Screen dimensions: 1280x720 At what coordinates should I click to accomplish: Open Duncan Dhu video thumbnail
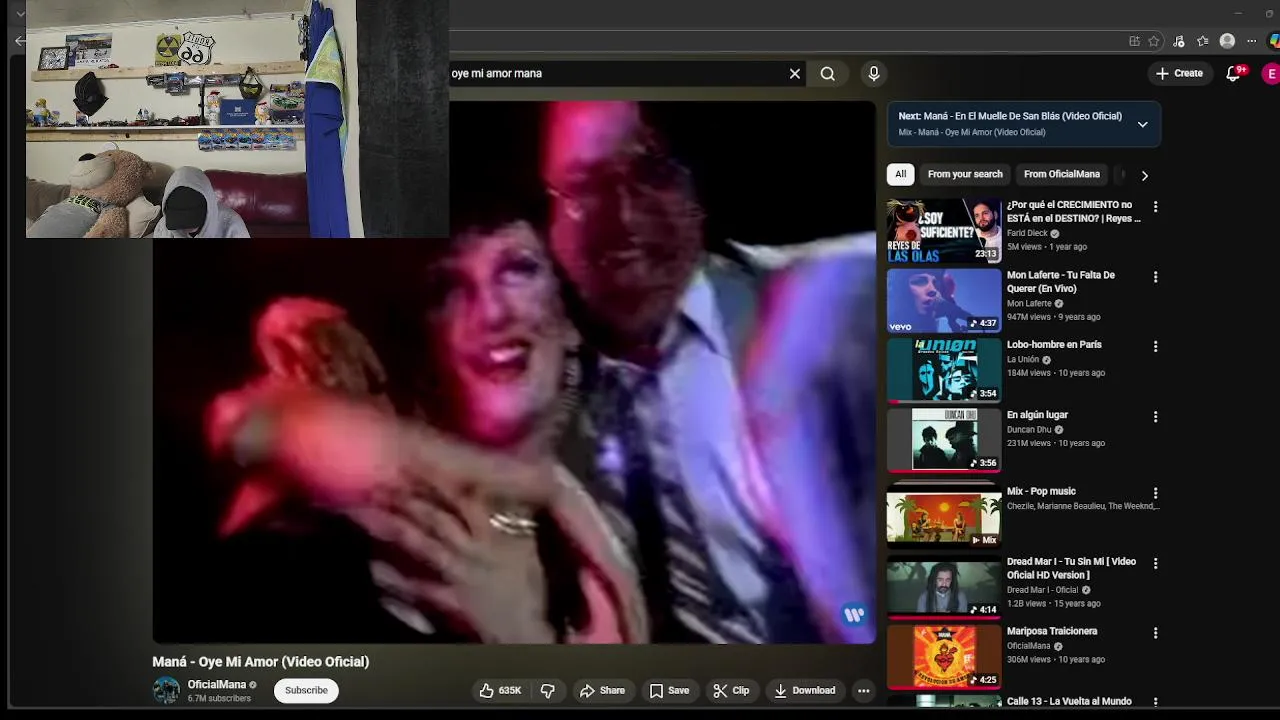[944, 440]
